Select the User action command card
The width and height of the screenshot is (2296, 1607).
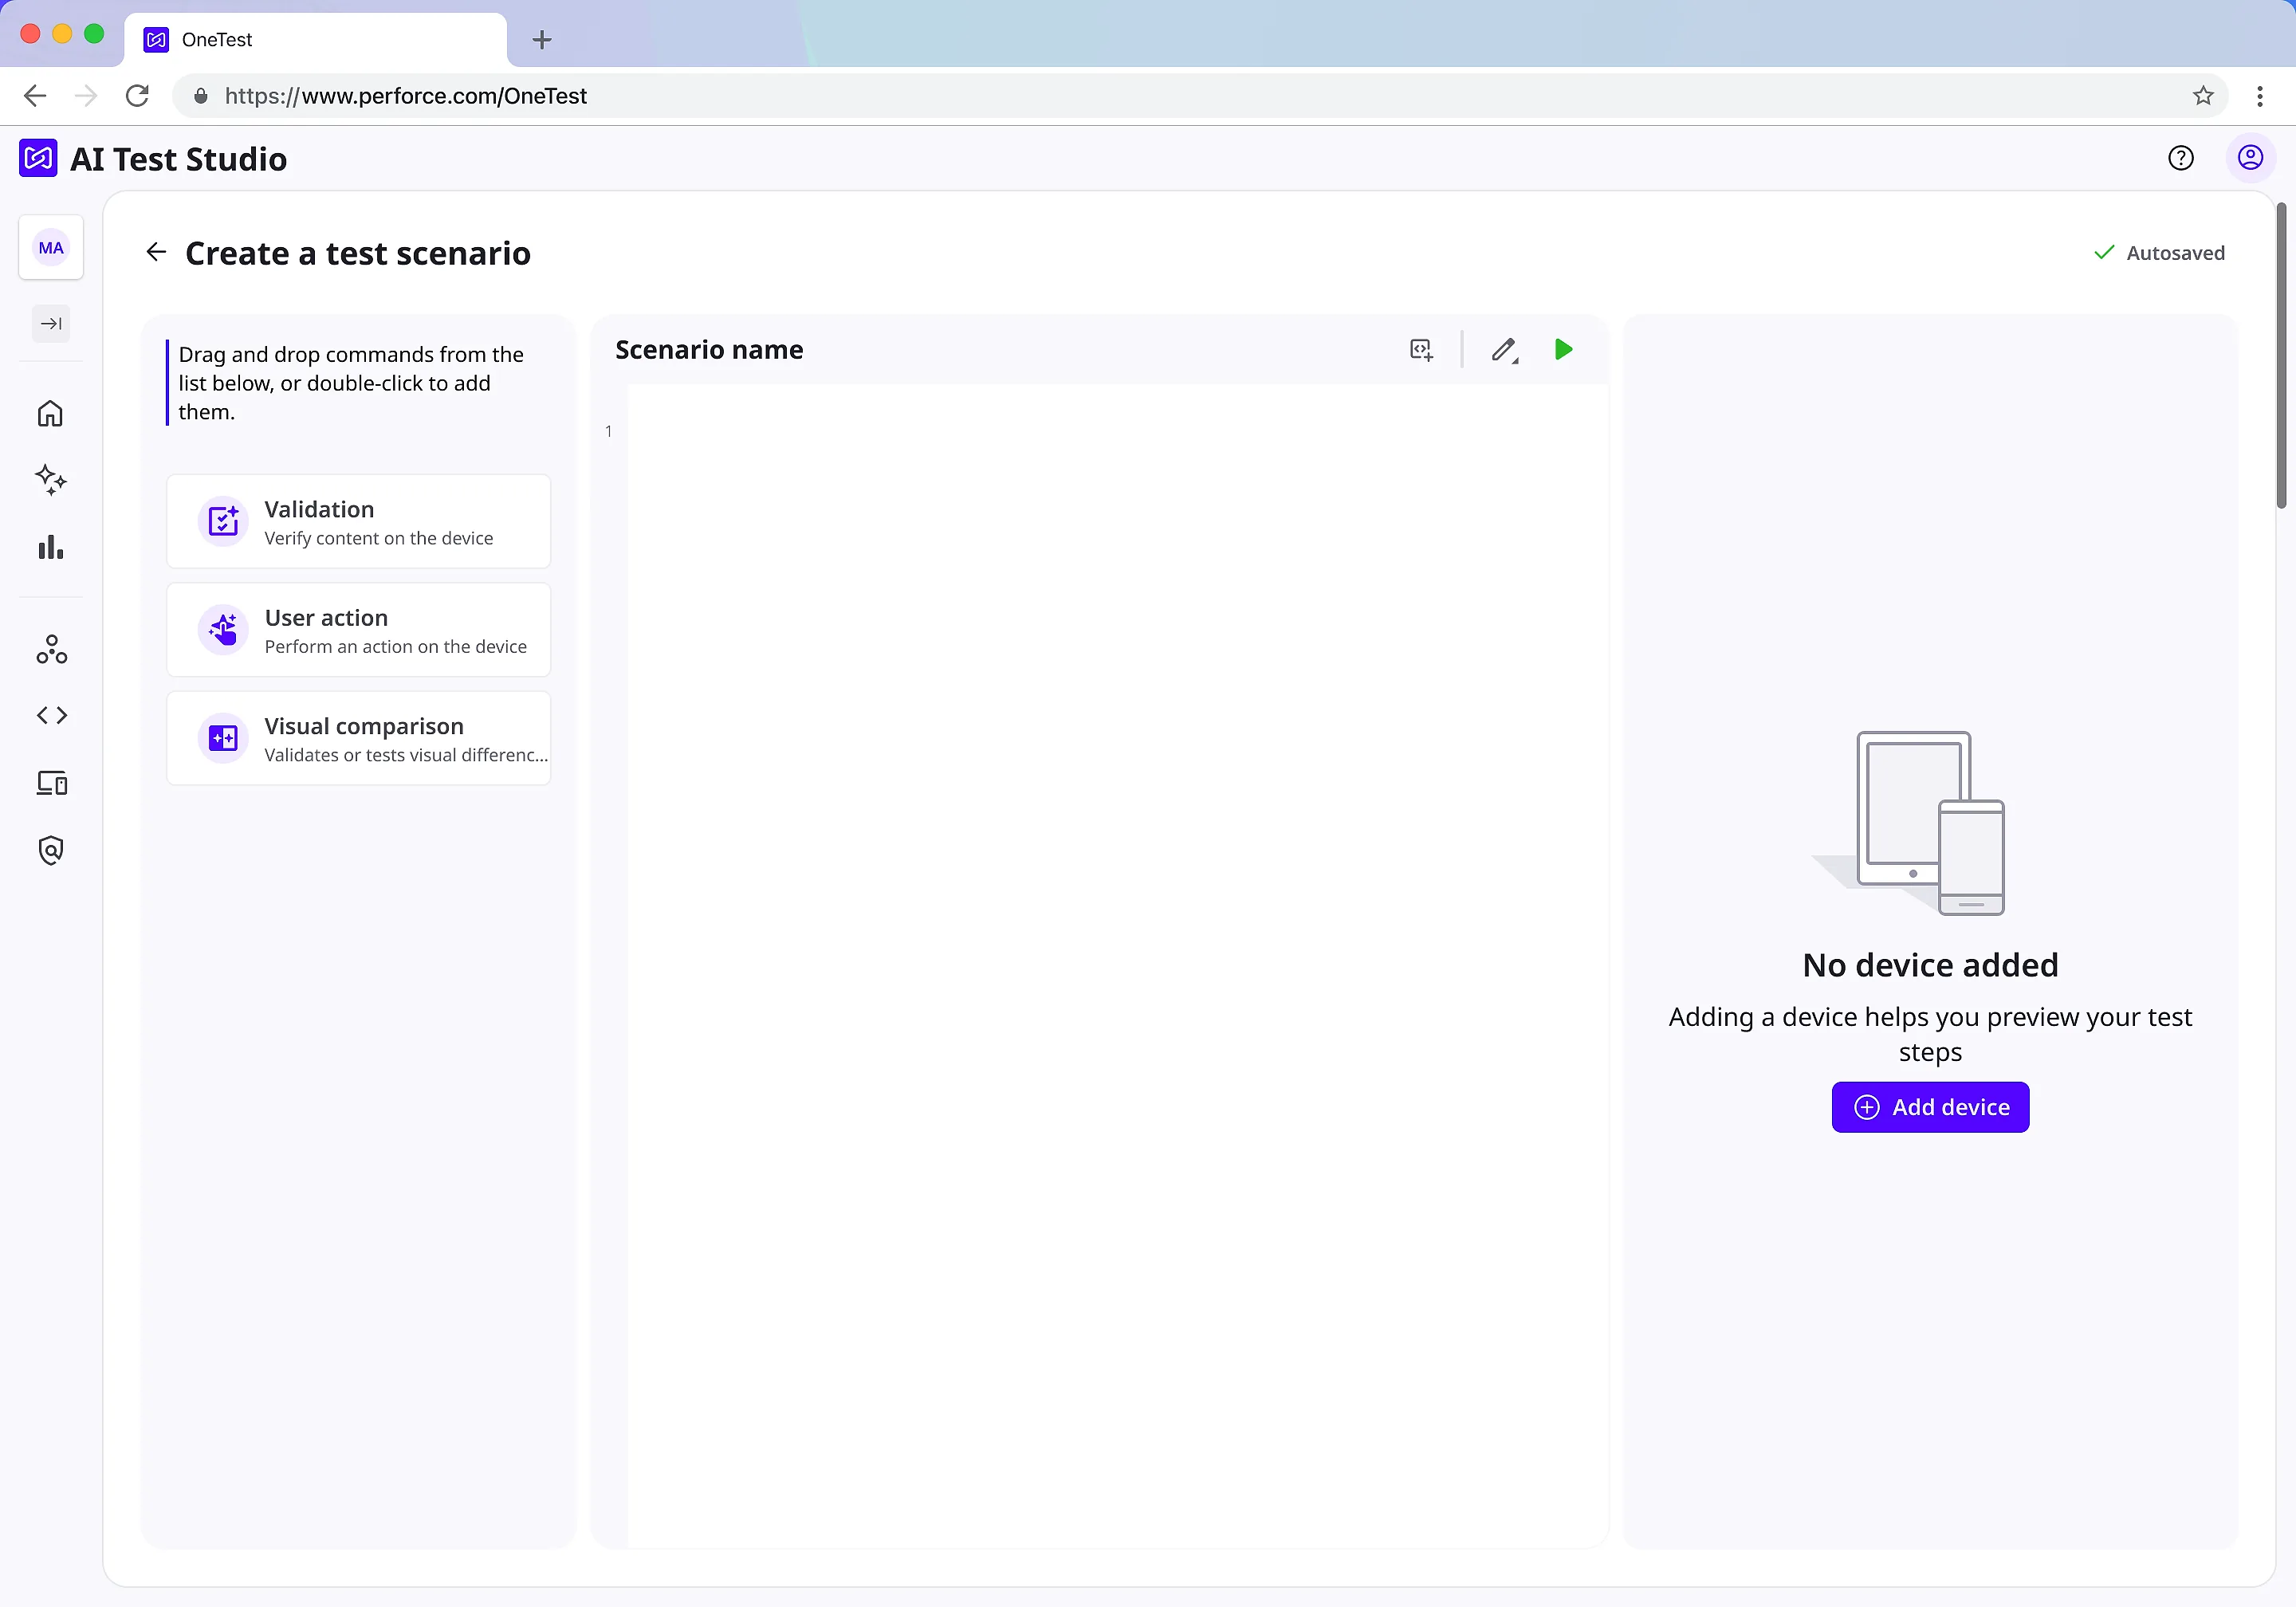[x=359, y=630]
